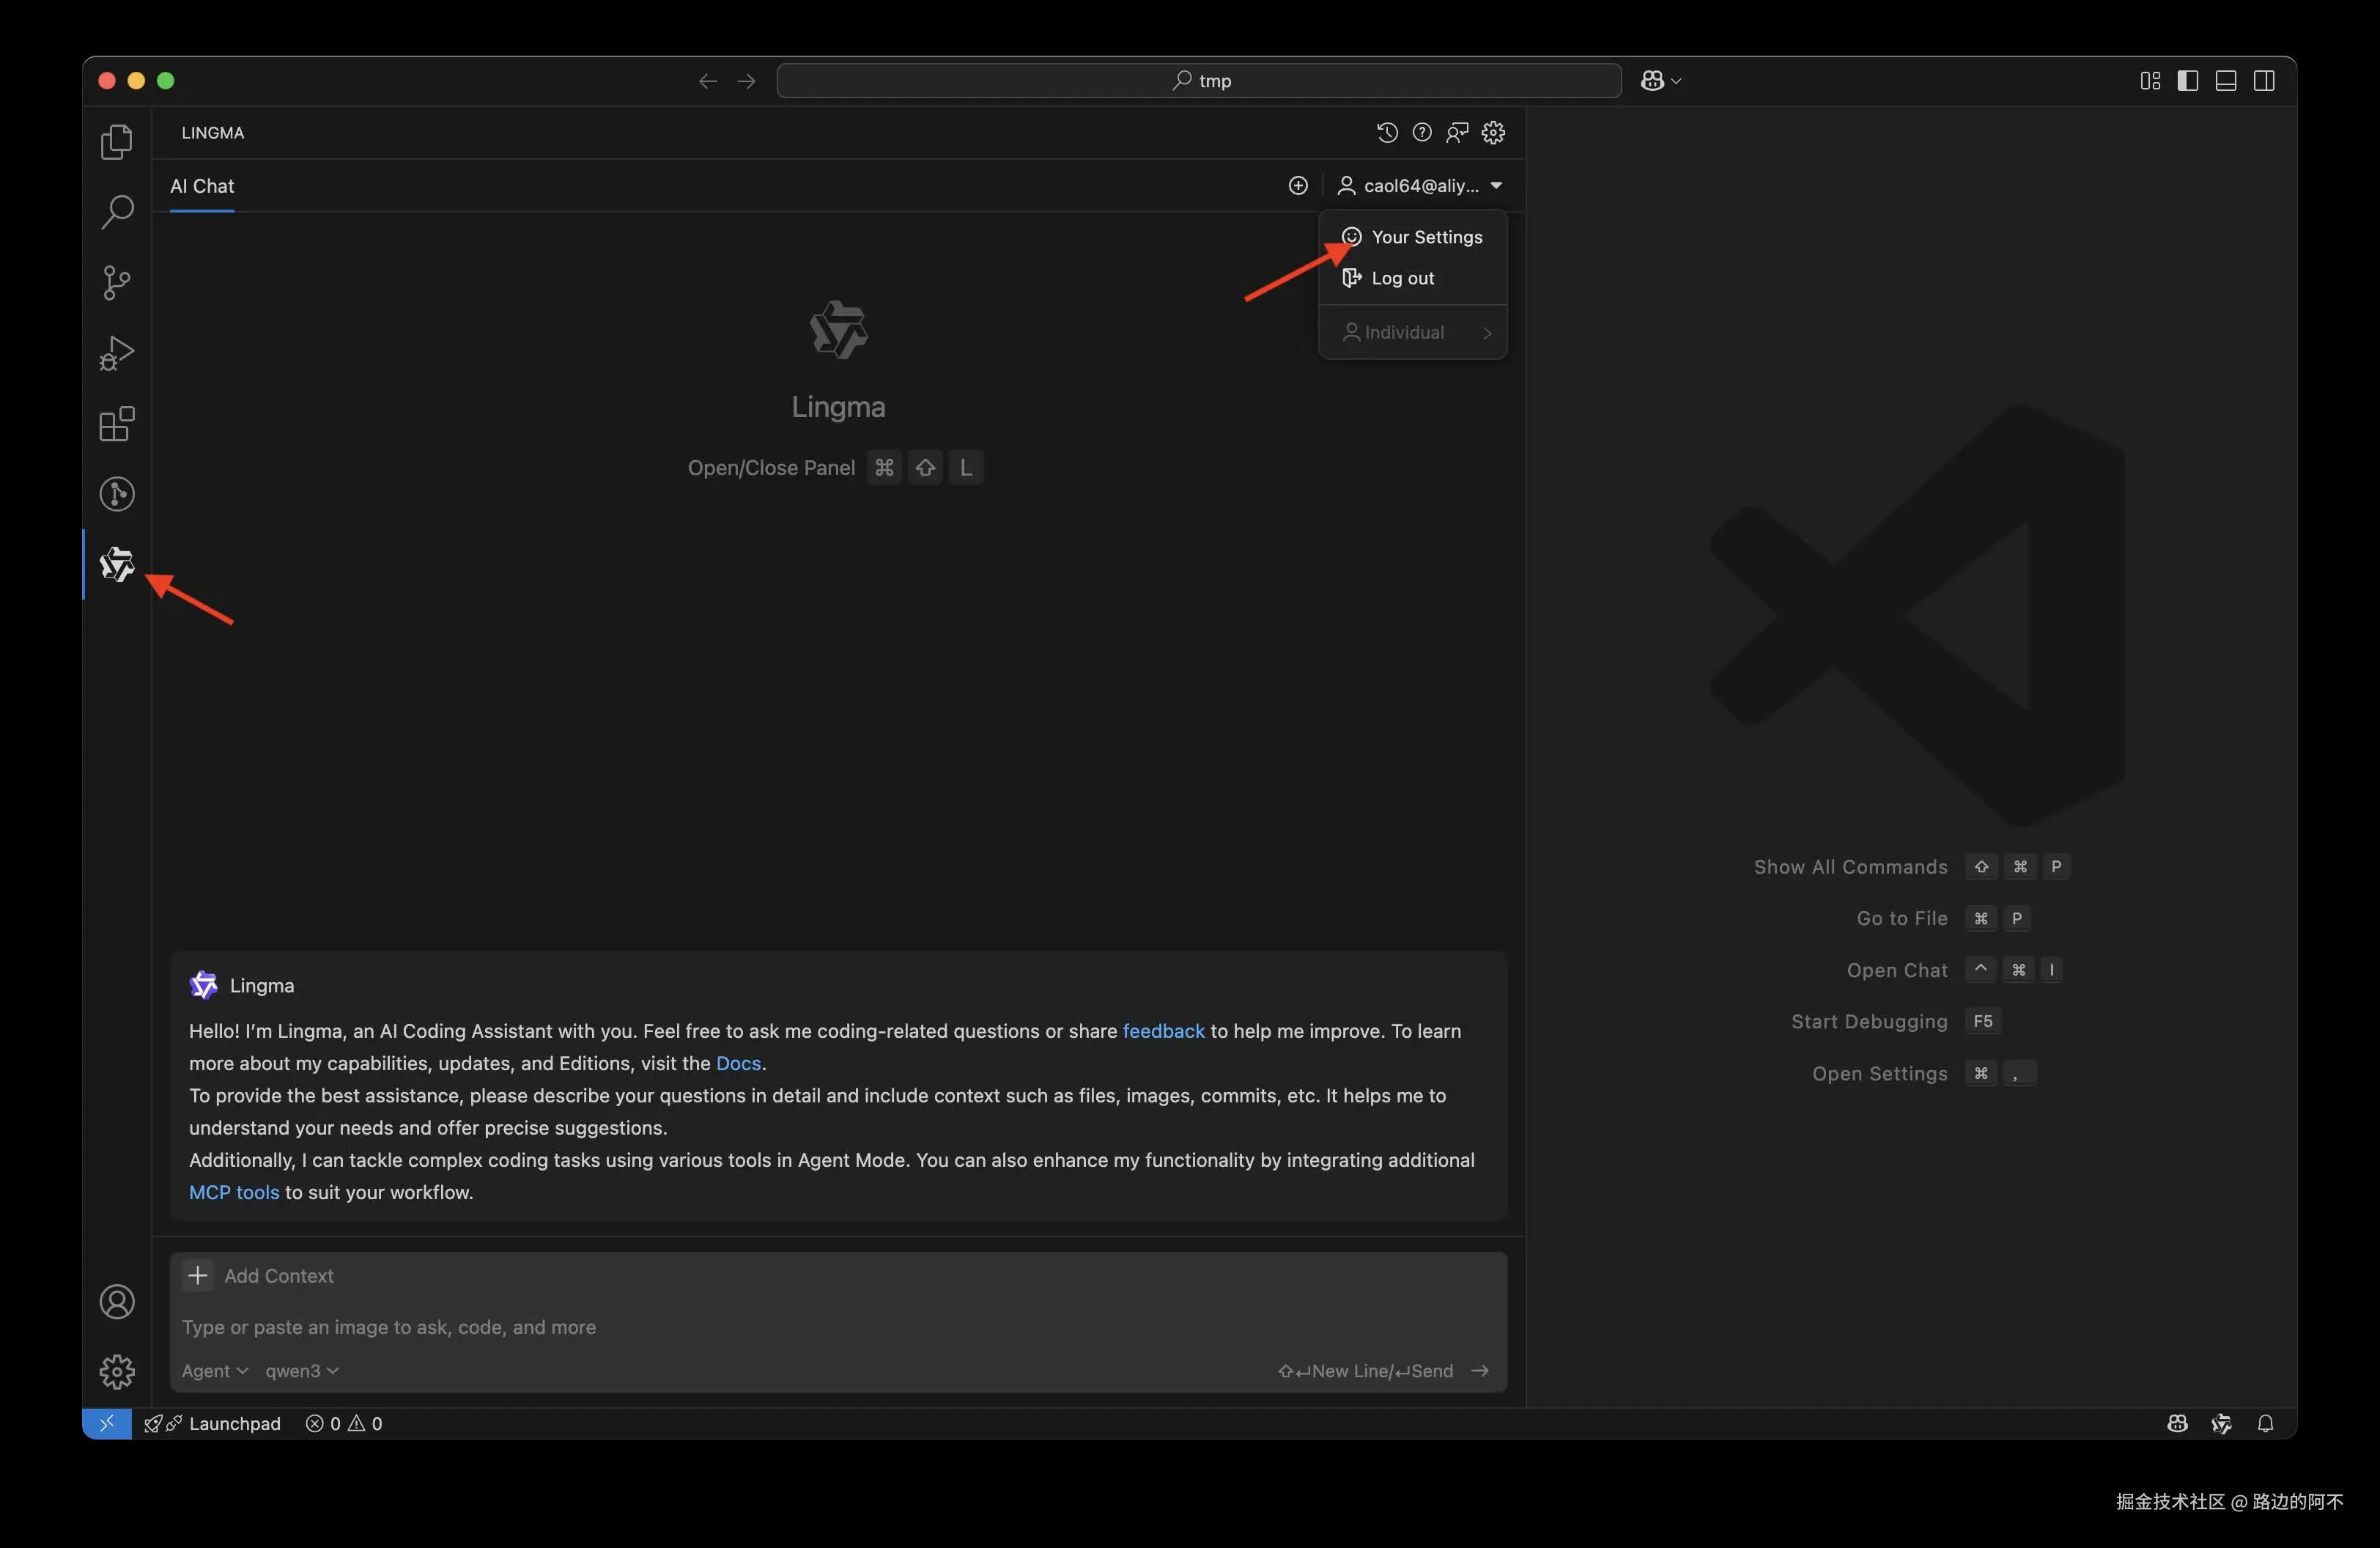Screen dimensions: 2380x1548
Task: Click the Lingma help question mark icon
Action: pyautogui.click(x=1422, y=132)
